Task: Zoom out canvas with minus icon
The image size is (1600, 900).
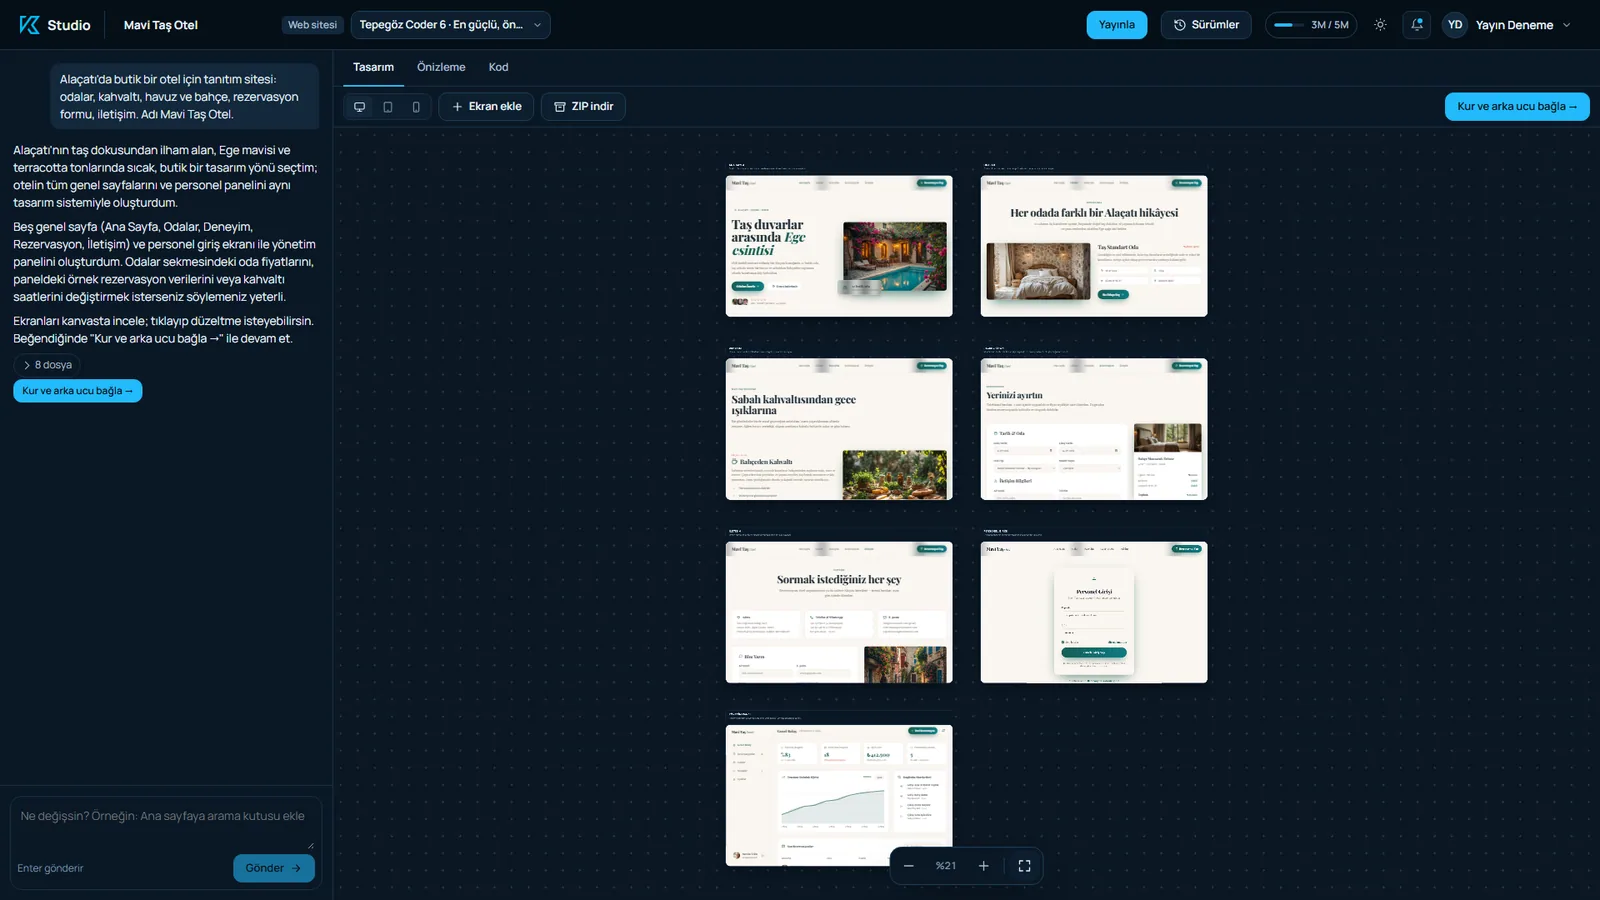Action: (x=908, y=866)
